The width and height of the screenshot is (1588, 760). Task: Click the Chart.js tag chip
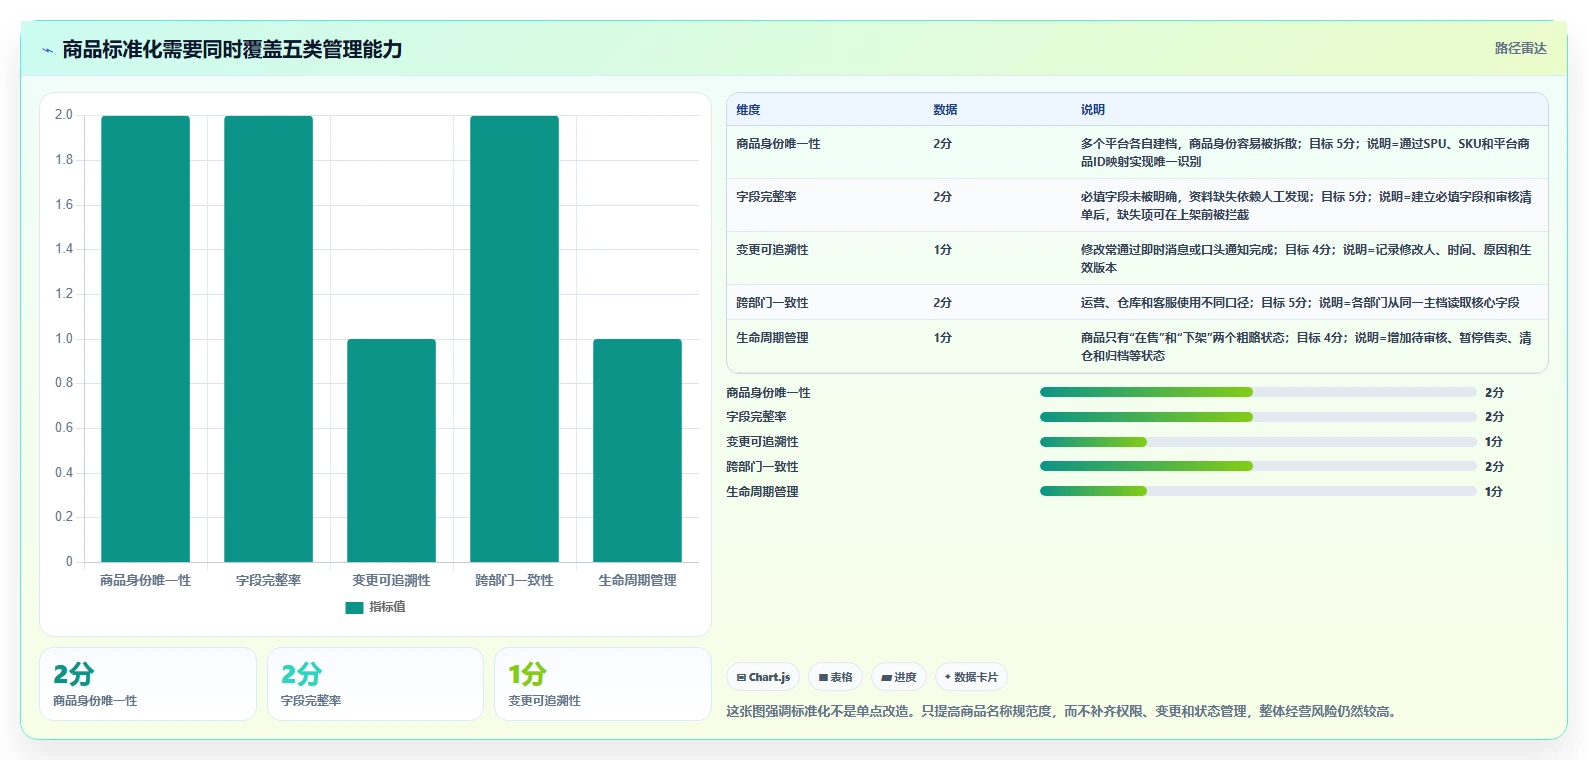pos(763,677)
